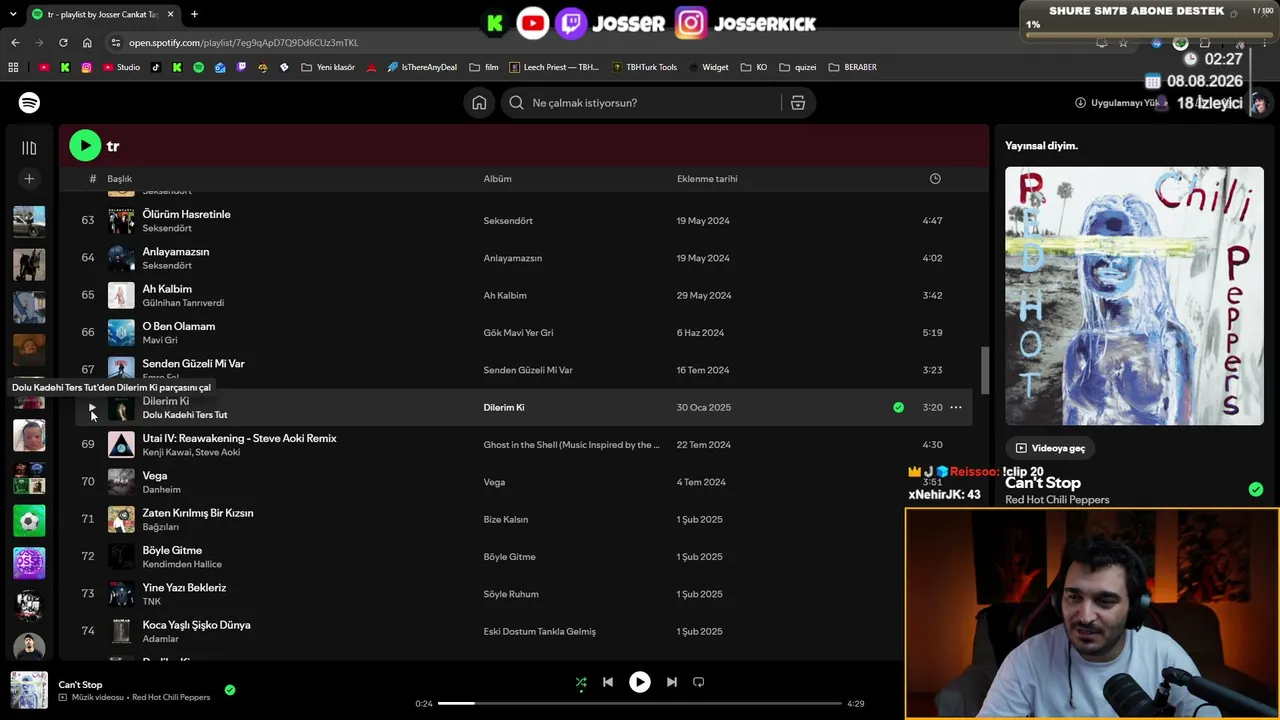Open the tab search dropdown arrow

click(12, 14)
